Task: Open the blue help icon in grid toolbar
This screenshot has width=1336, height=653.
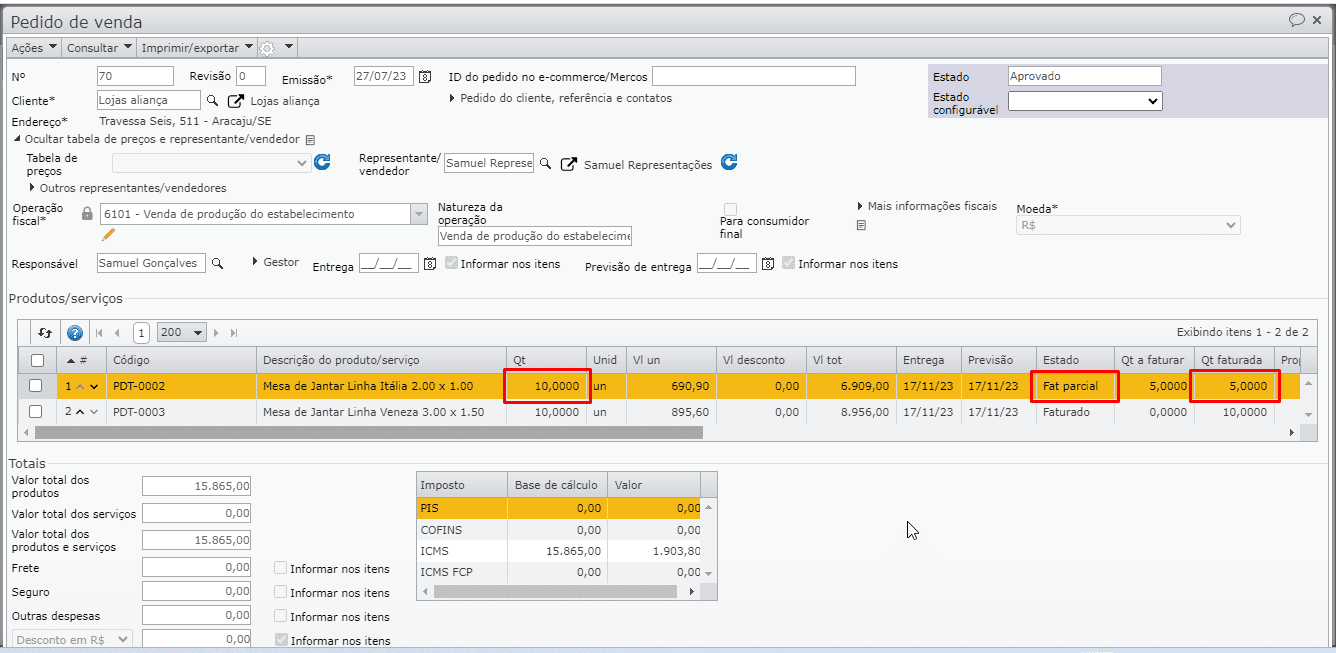Action: pyautogui.click(x=74, y=333)
